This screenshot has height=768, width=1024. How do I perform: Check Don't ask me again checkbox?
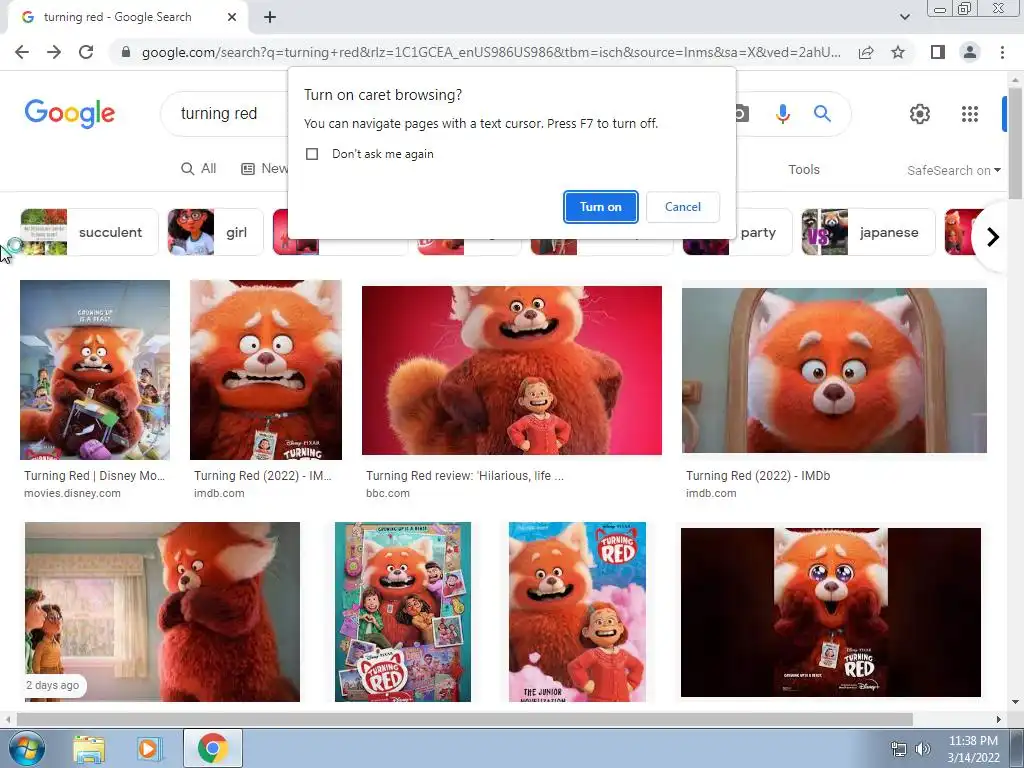pos(312,154)
